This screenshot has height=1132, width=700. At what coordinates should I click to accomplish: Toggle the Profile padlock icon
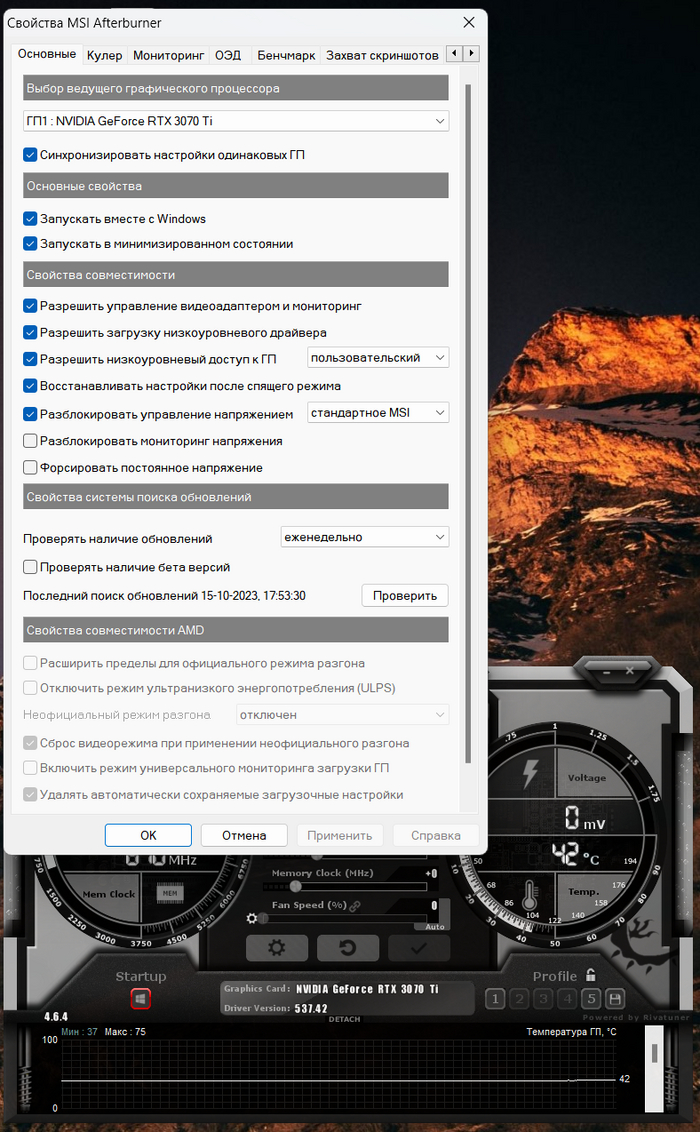(591, 975)
